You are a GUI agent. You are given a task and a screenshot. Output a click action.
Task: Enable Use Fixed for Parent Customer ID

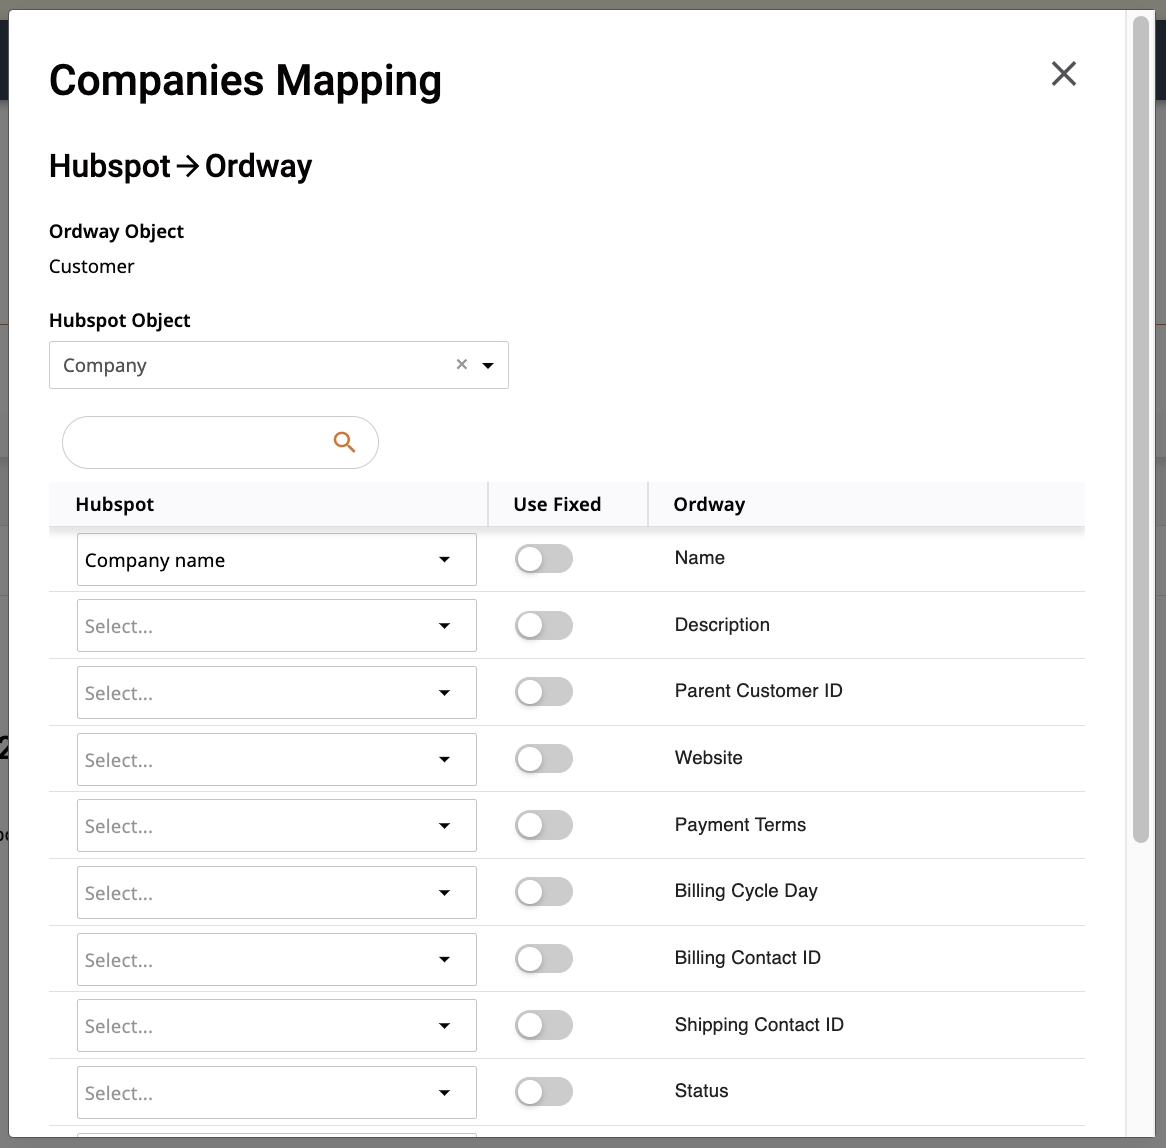pyautogui.click(x=544, y=691)
